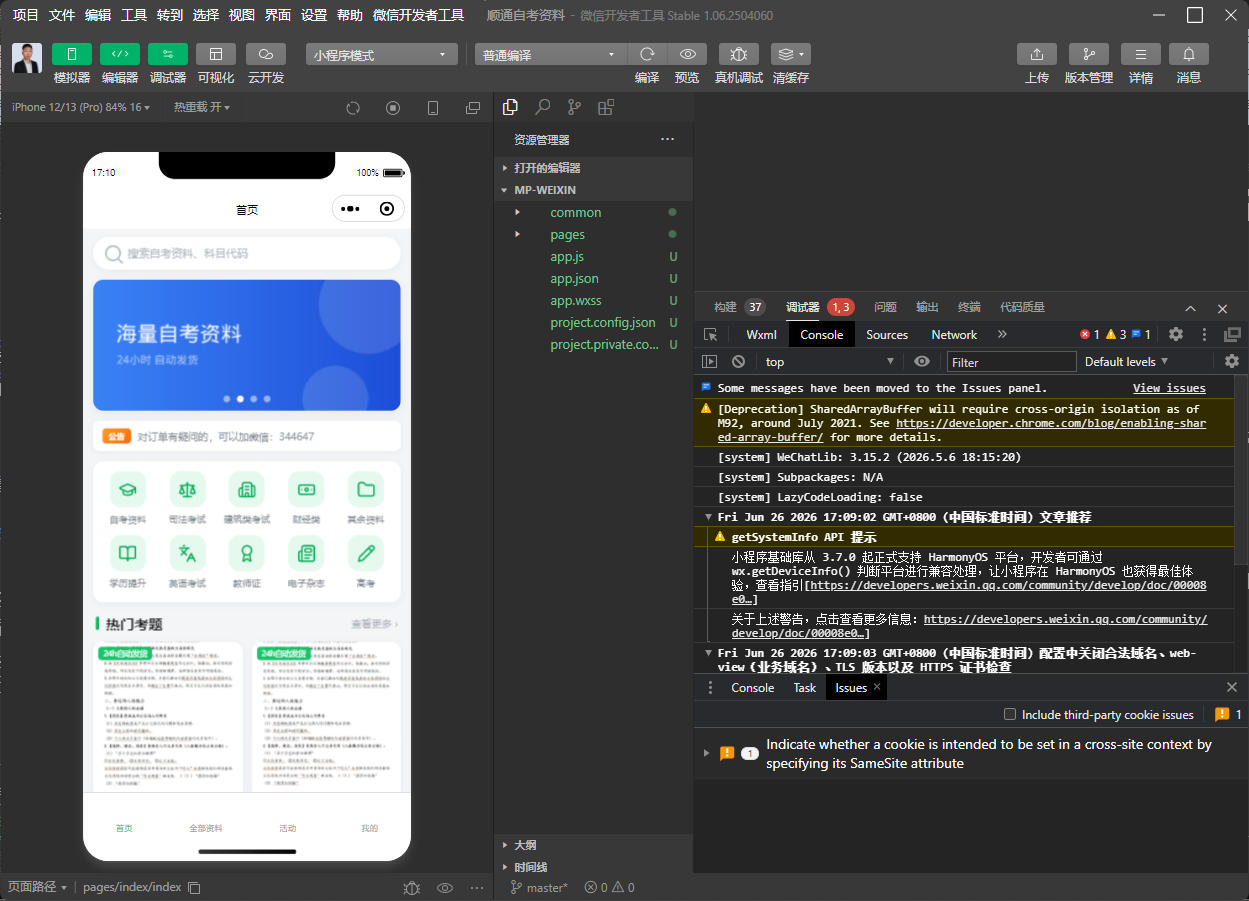This screenshot has height=901, width=1249.
Task: Toggle the editor panel (编辑器) button
Action: [x=120, y=54]
